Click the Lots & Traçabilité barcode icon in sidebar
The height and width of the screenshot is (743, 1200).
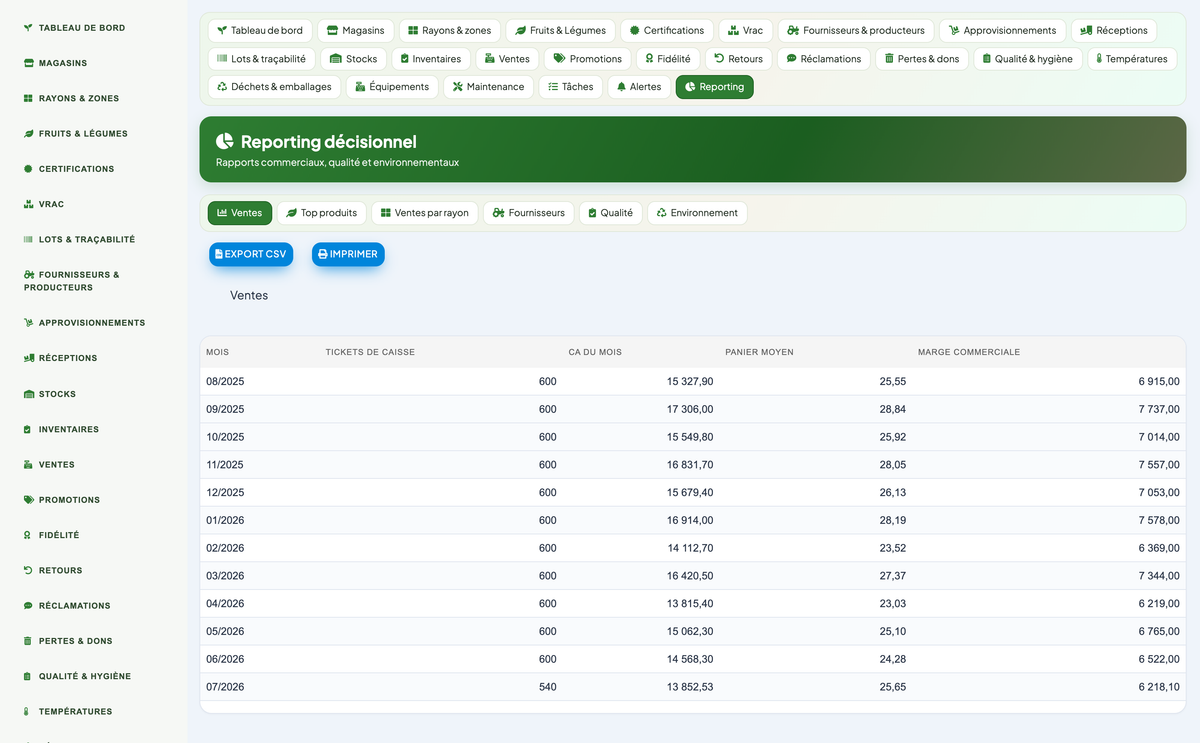(28, 239)
